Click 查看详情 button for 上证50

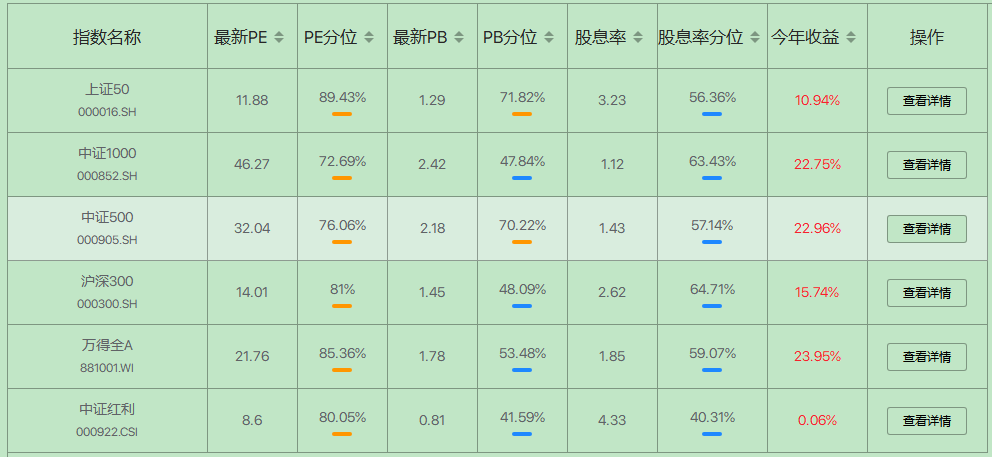pos(926,101)
